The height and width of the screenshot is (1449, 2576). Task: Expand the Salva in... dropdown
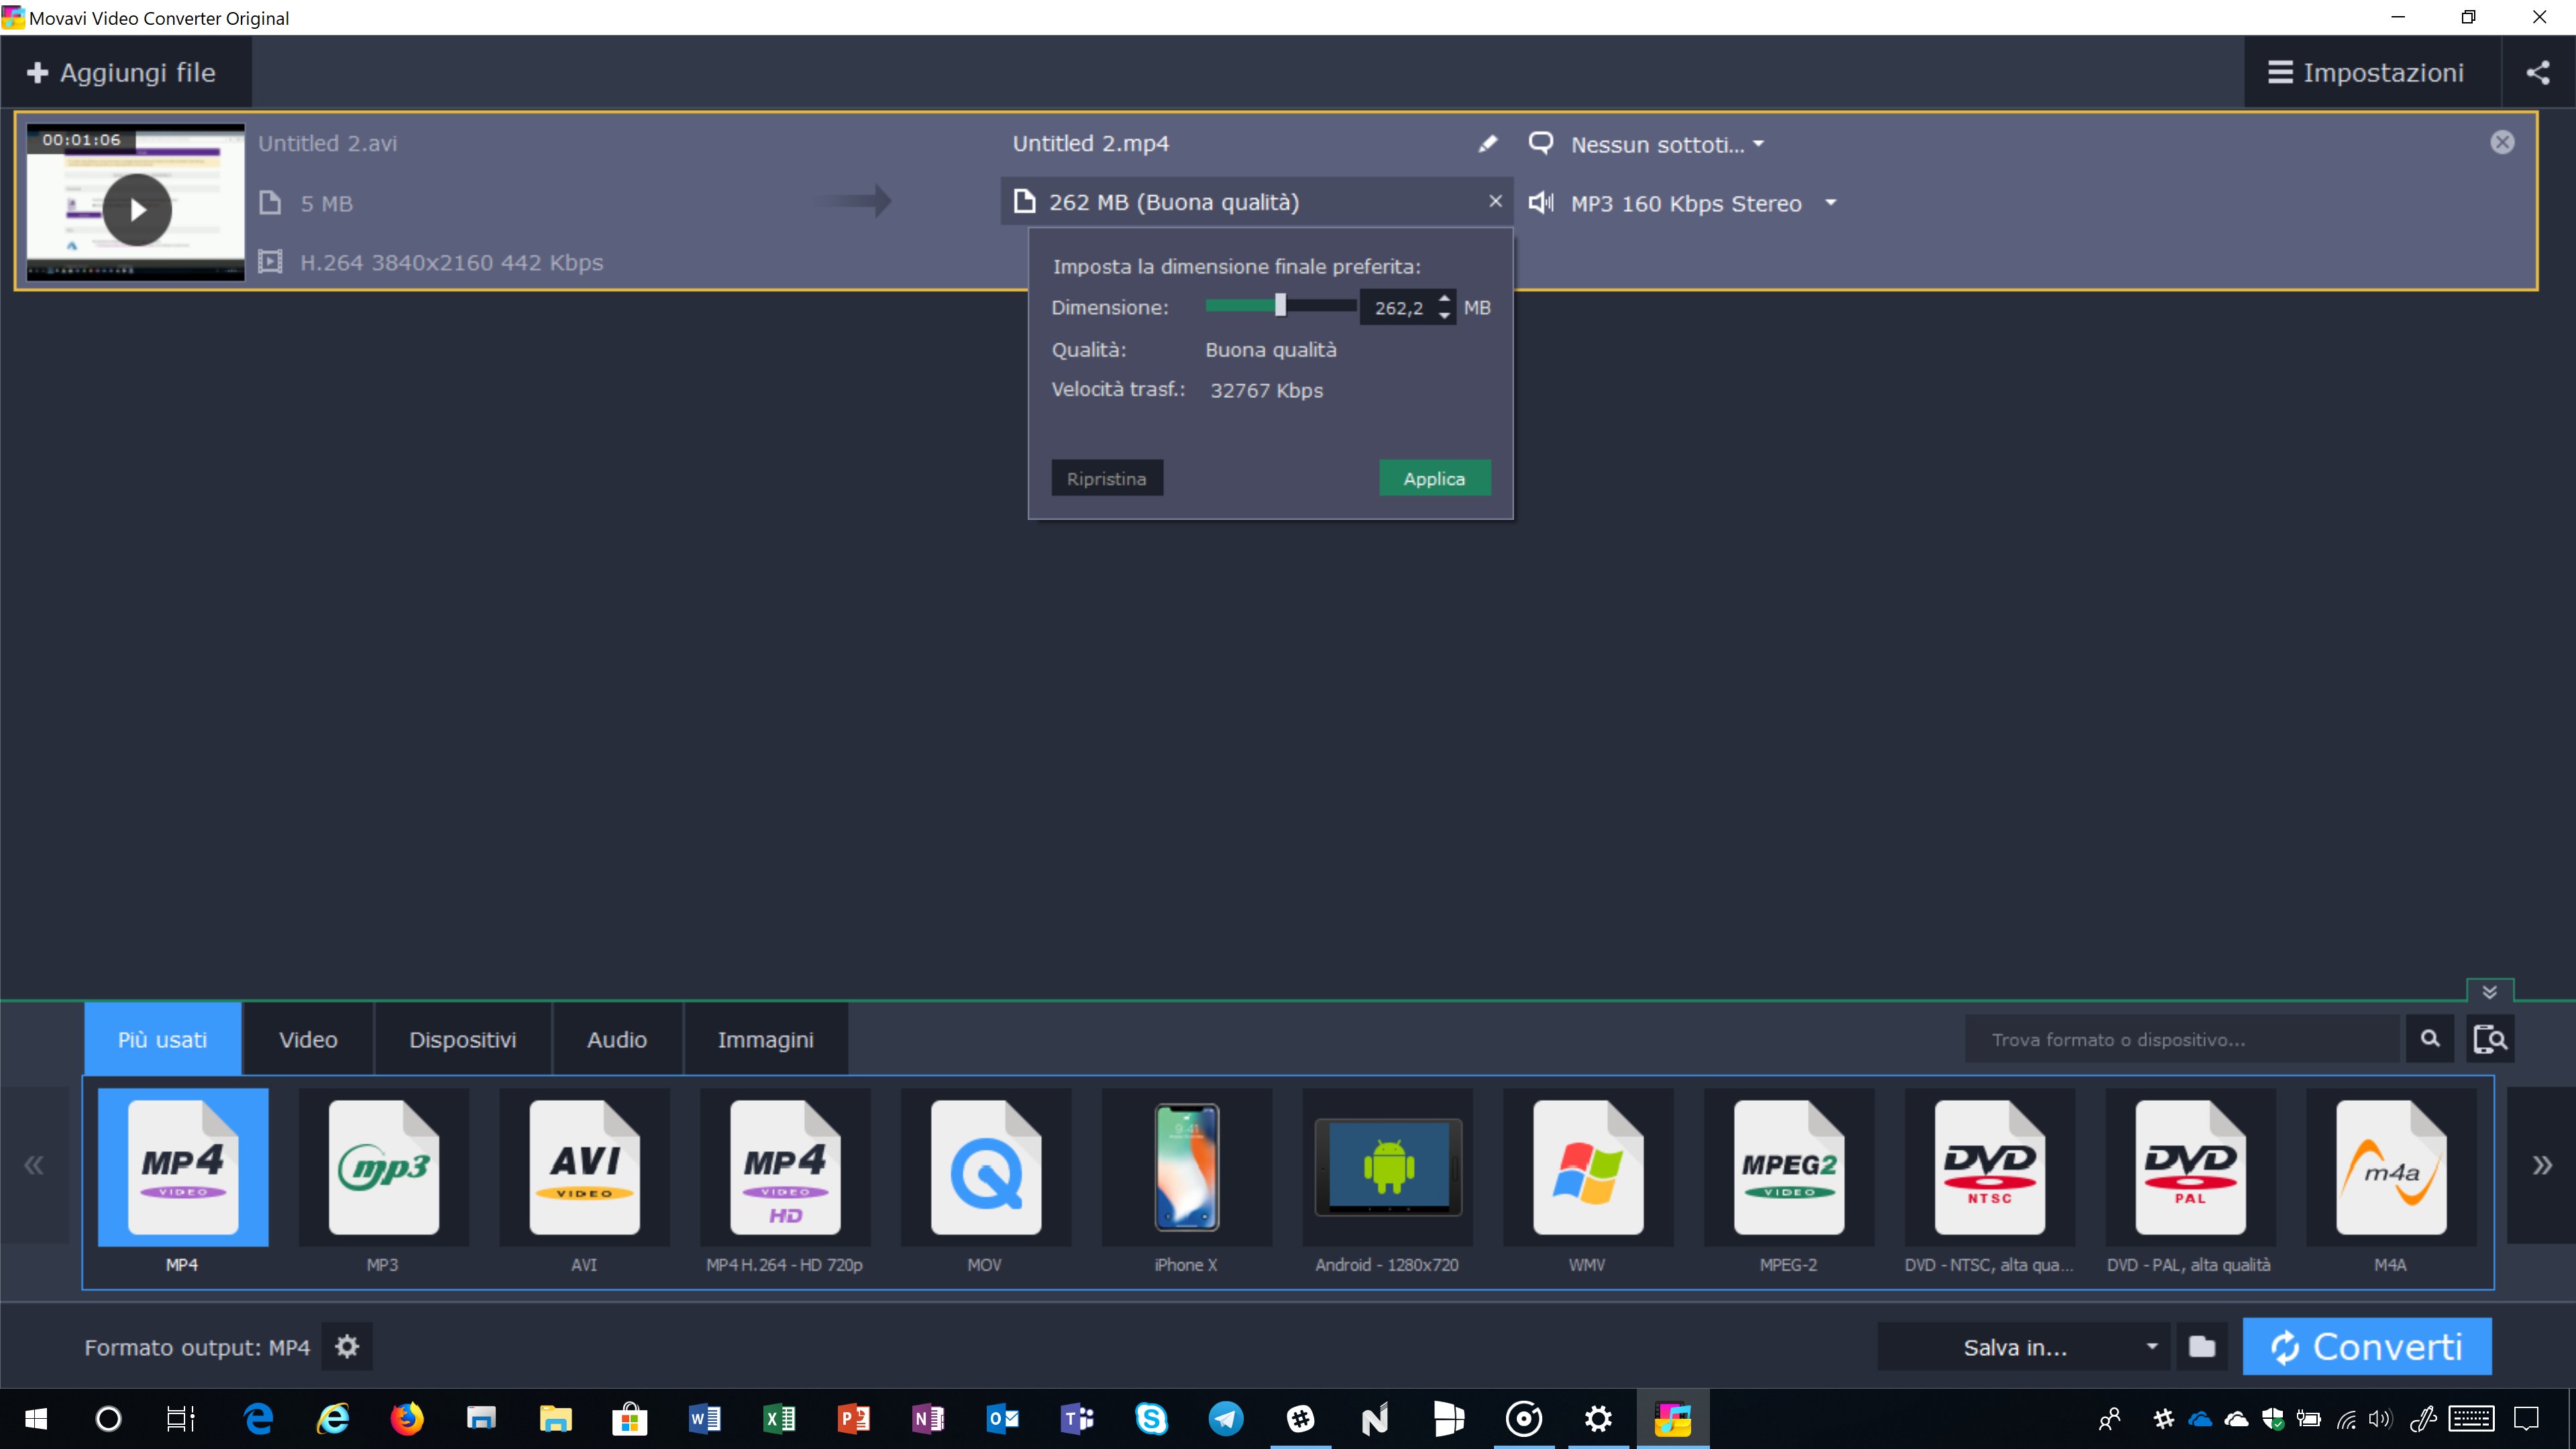coord(2152,1347)
